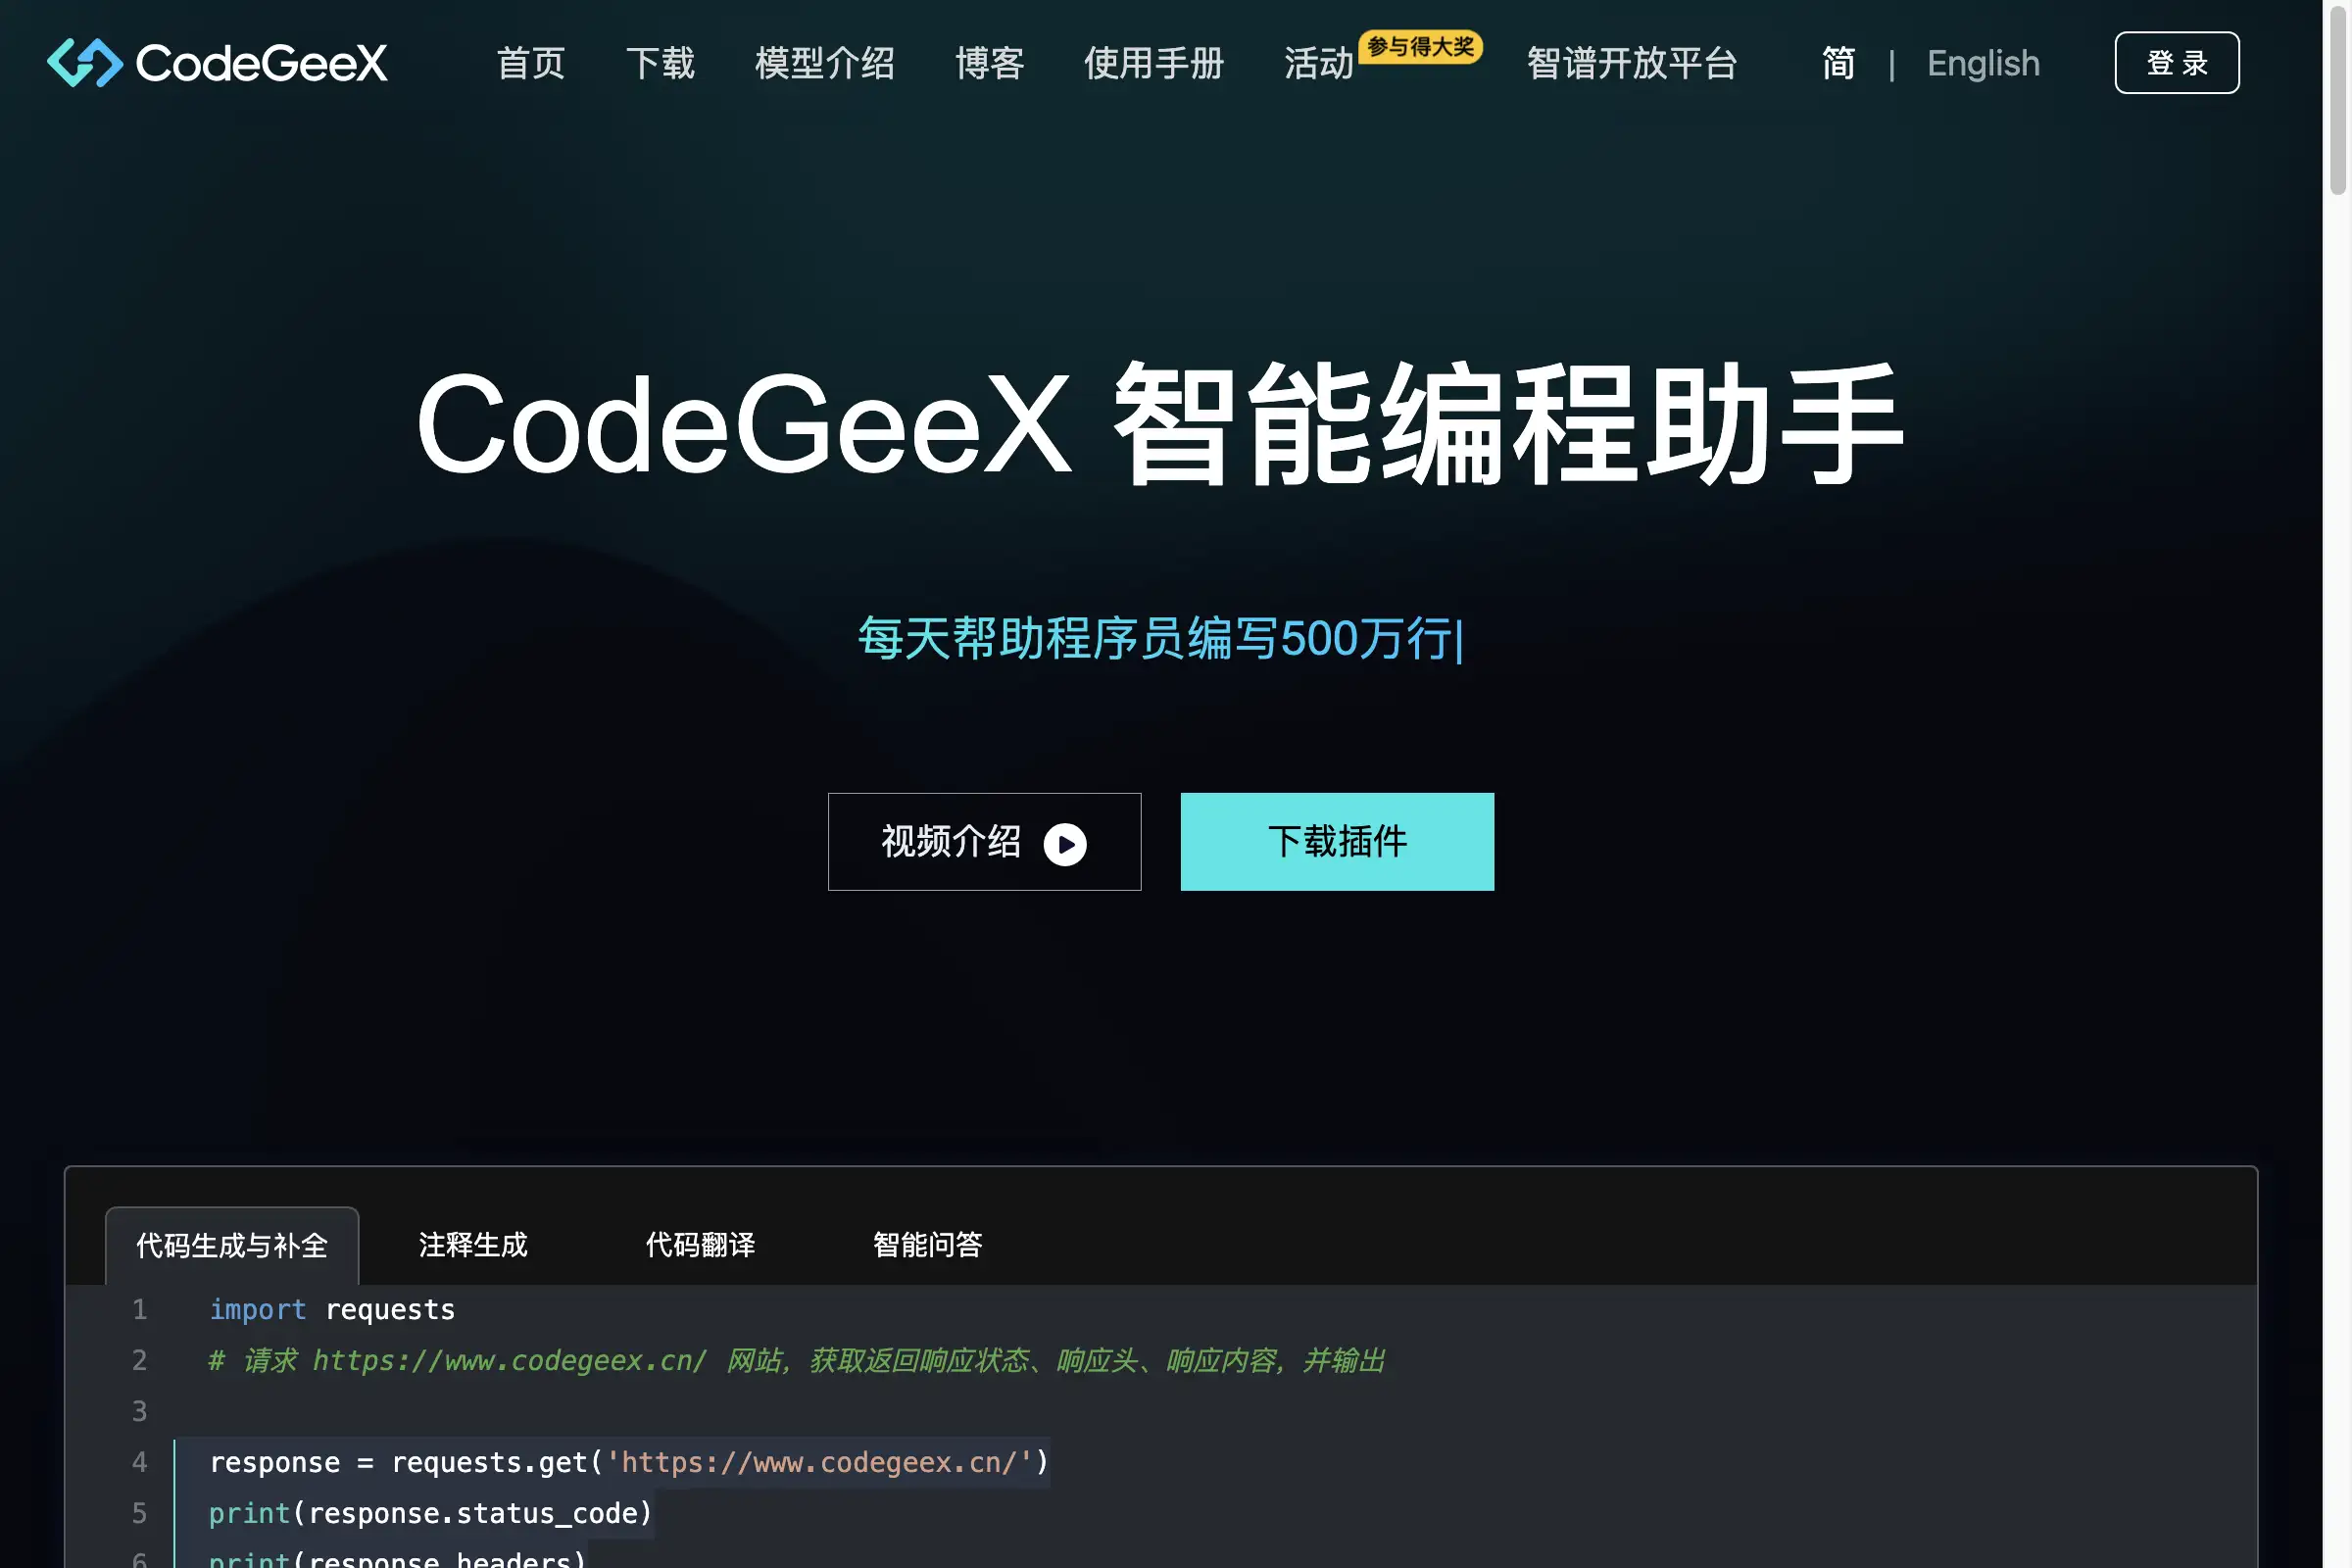
Task: Click the 下载插件 button
Action: coord(1337,840)
